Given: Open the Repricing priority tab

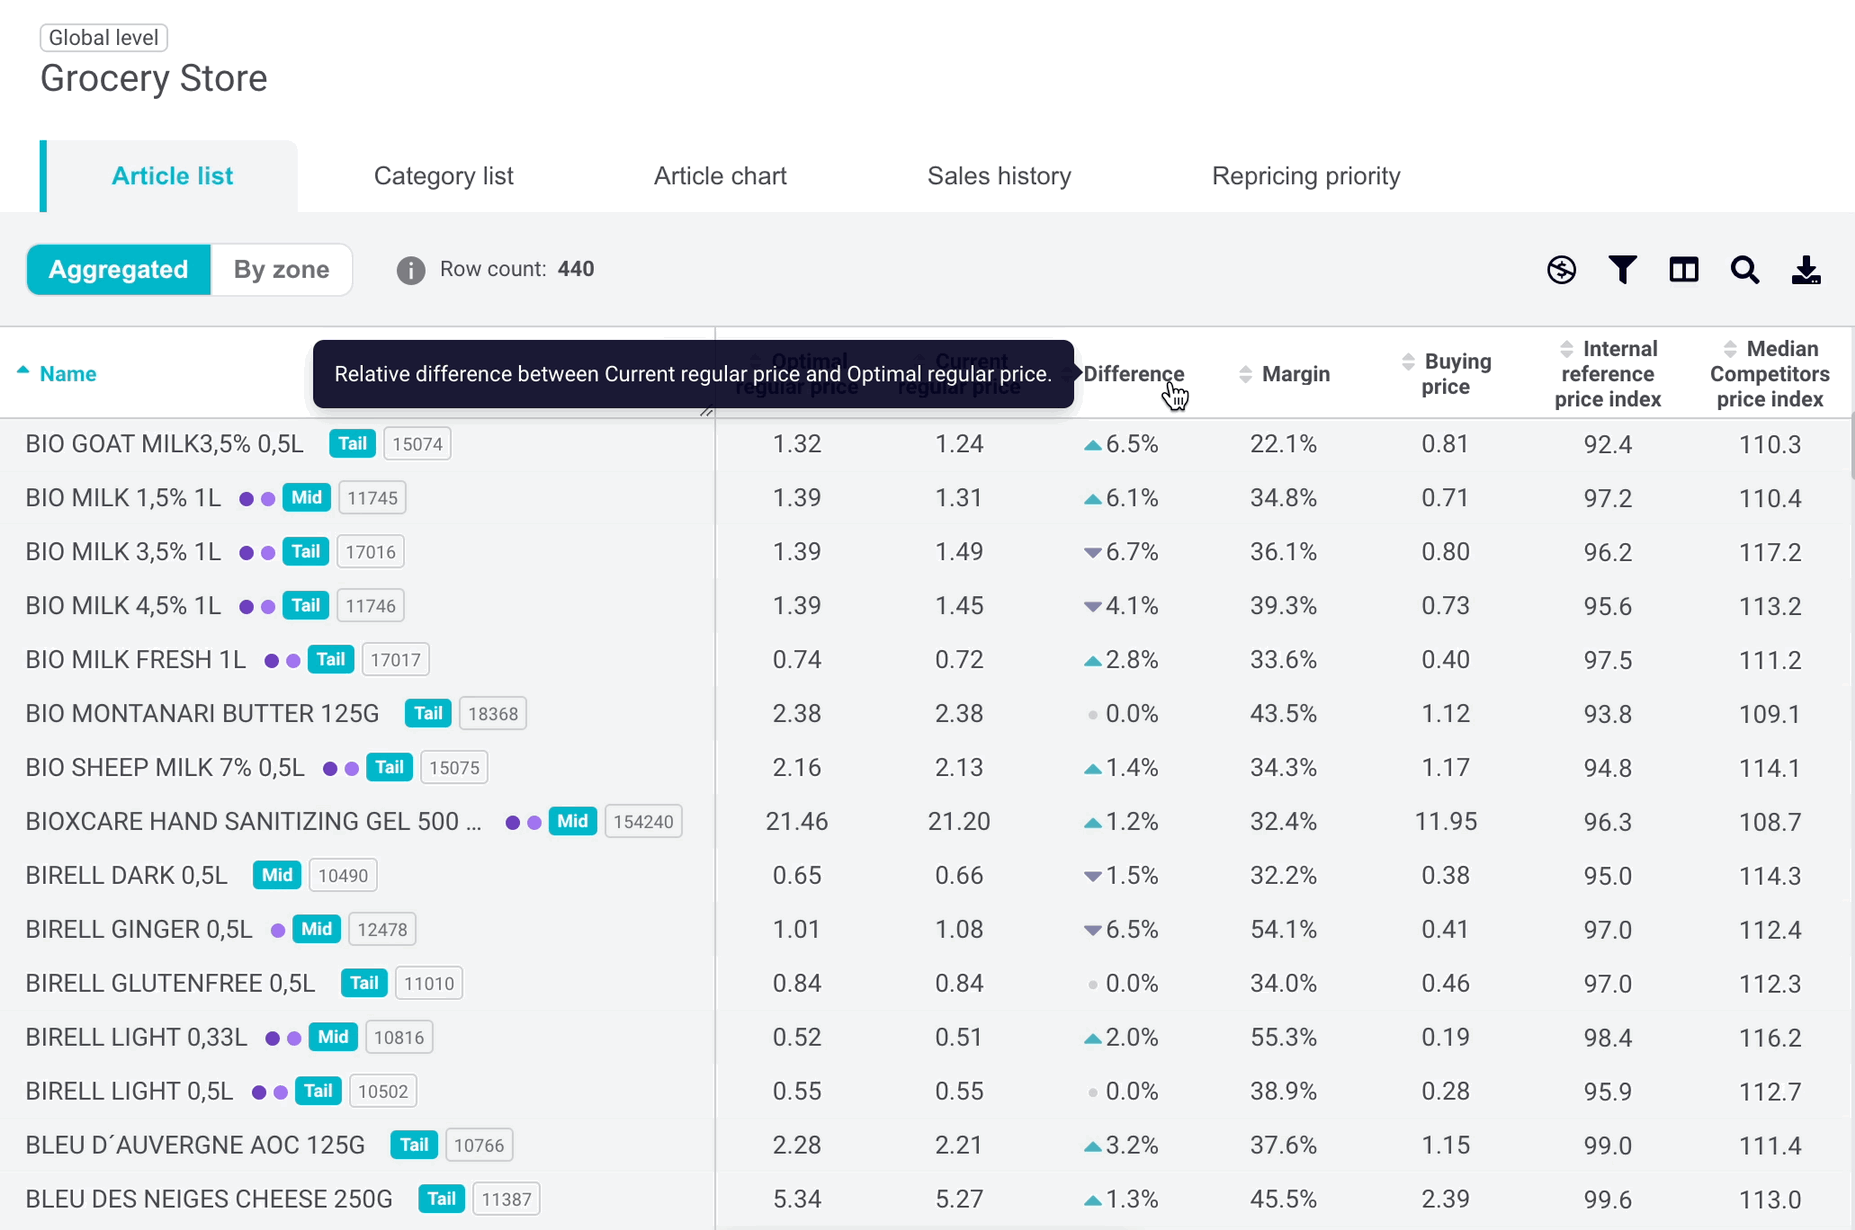Looking at the screenshot, I should click(1306, 176).
